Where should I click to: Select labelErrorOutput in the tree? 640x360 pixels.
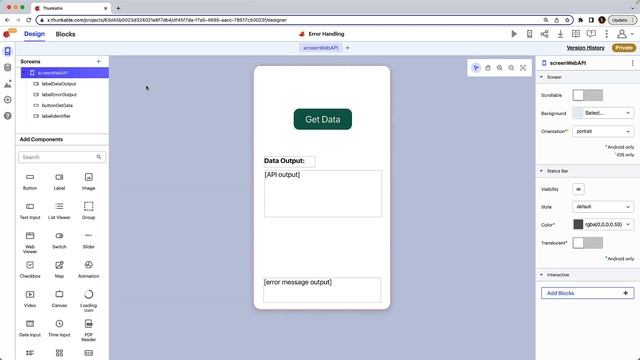click(59, 94)
